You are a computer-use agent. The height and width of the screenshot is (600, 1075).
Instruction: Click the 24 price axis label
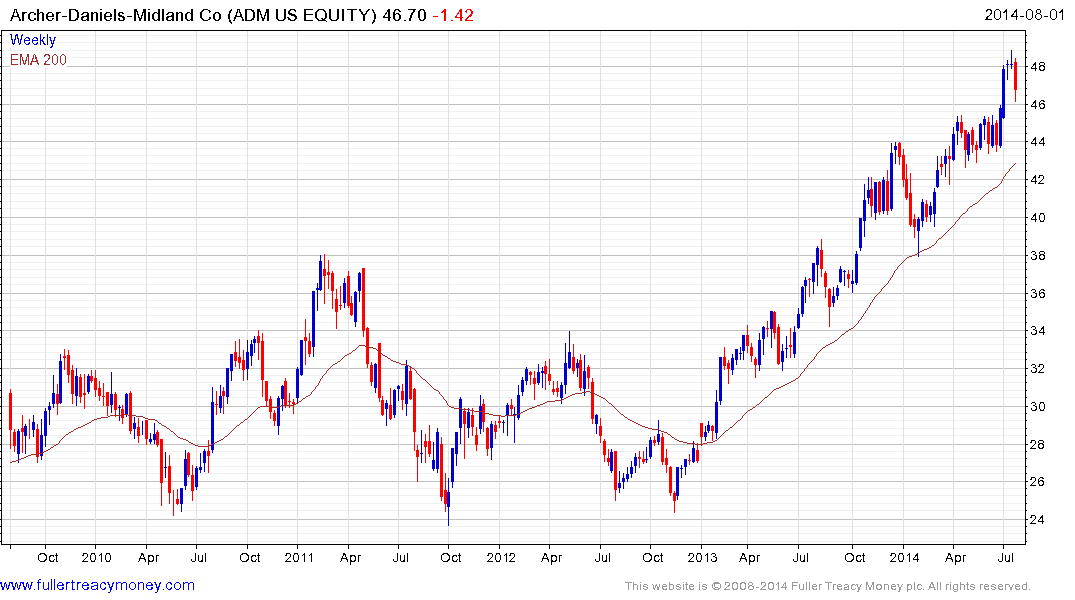click(x=1037, y=520)
